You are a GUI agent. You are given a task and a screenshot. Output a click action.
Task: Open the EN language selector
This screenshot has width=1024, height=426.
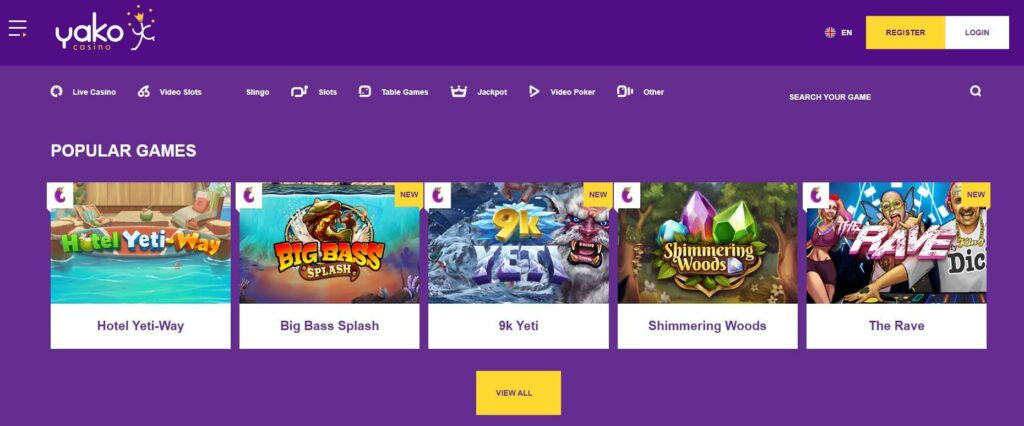839,32
